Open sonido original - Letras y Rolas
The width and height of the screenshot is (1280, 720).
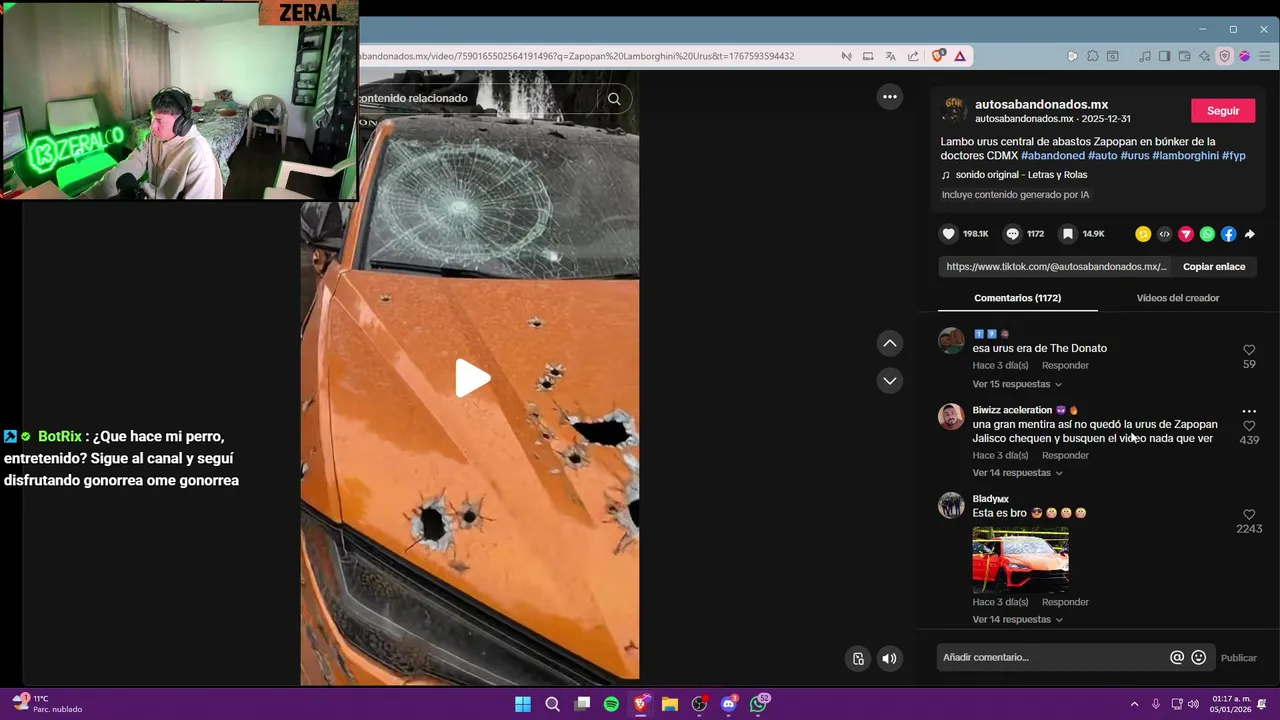pos(1021,175)
